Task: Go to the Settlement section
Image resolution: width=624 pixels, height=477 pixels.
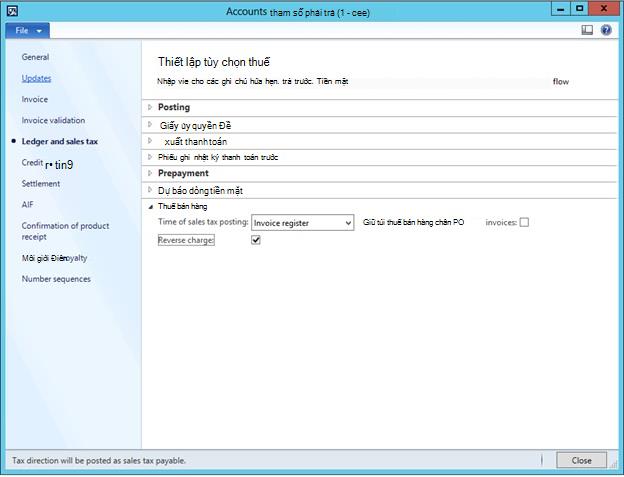Action: coord(41,183)
